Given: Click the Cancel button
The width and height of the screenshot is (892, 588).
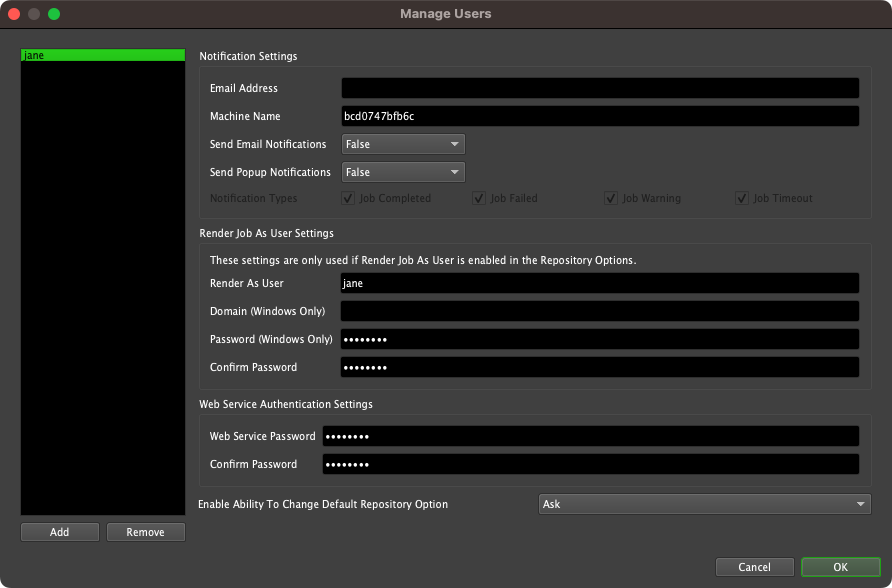Looking at the screenshot, I should [755, 567].
